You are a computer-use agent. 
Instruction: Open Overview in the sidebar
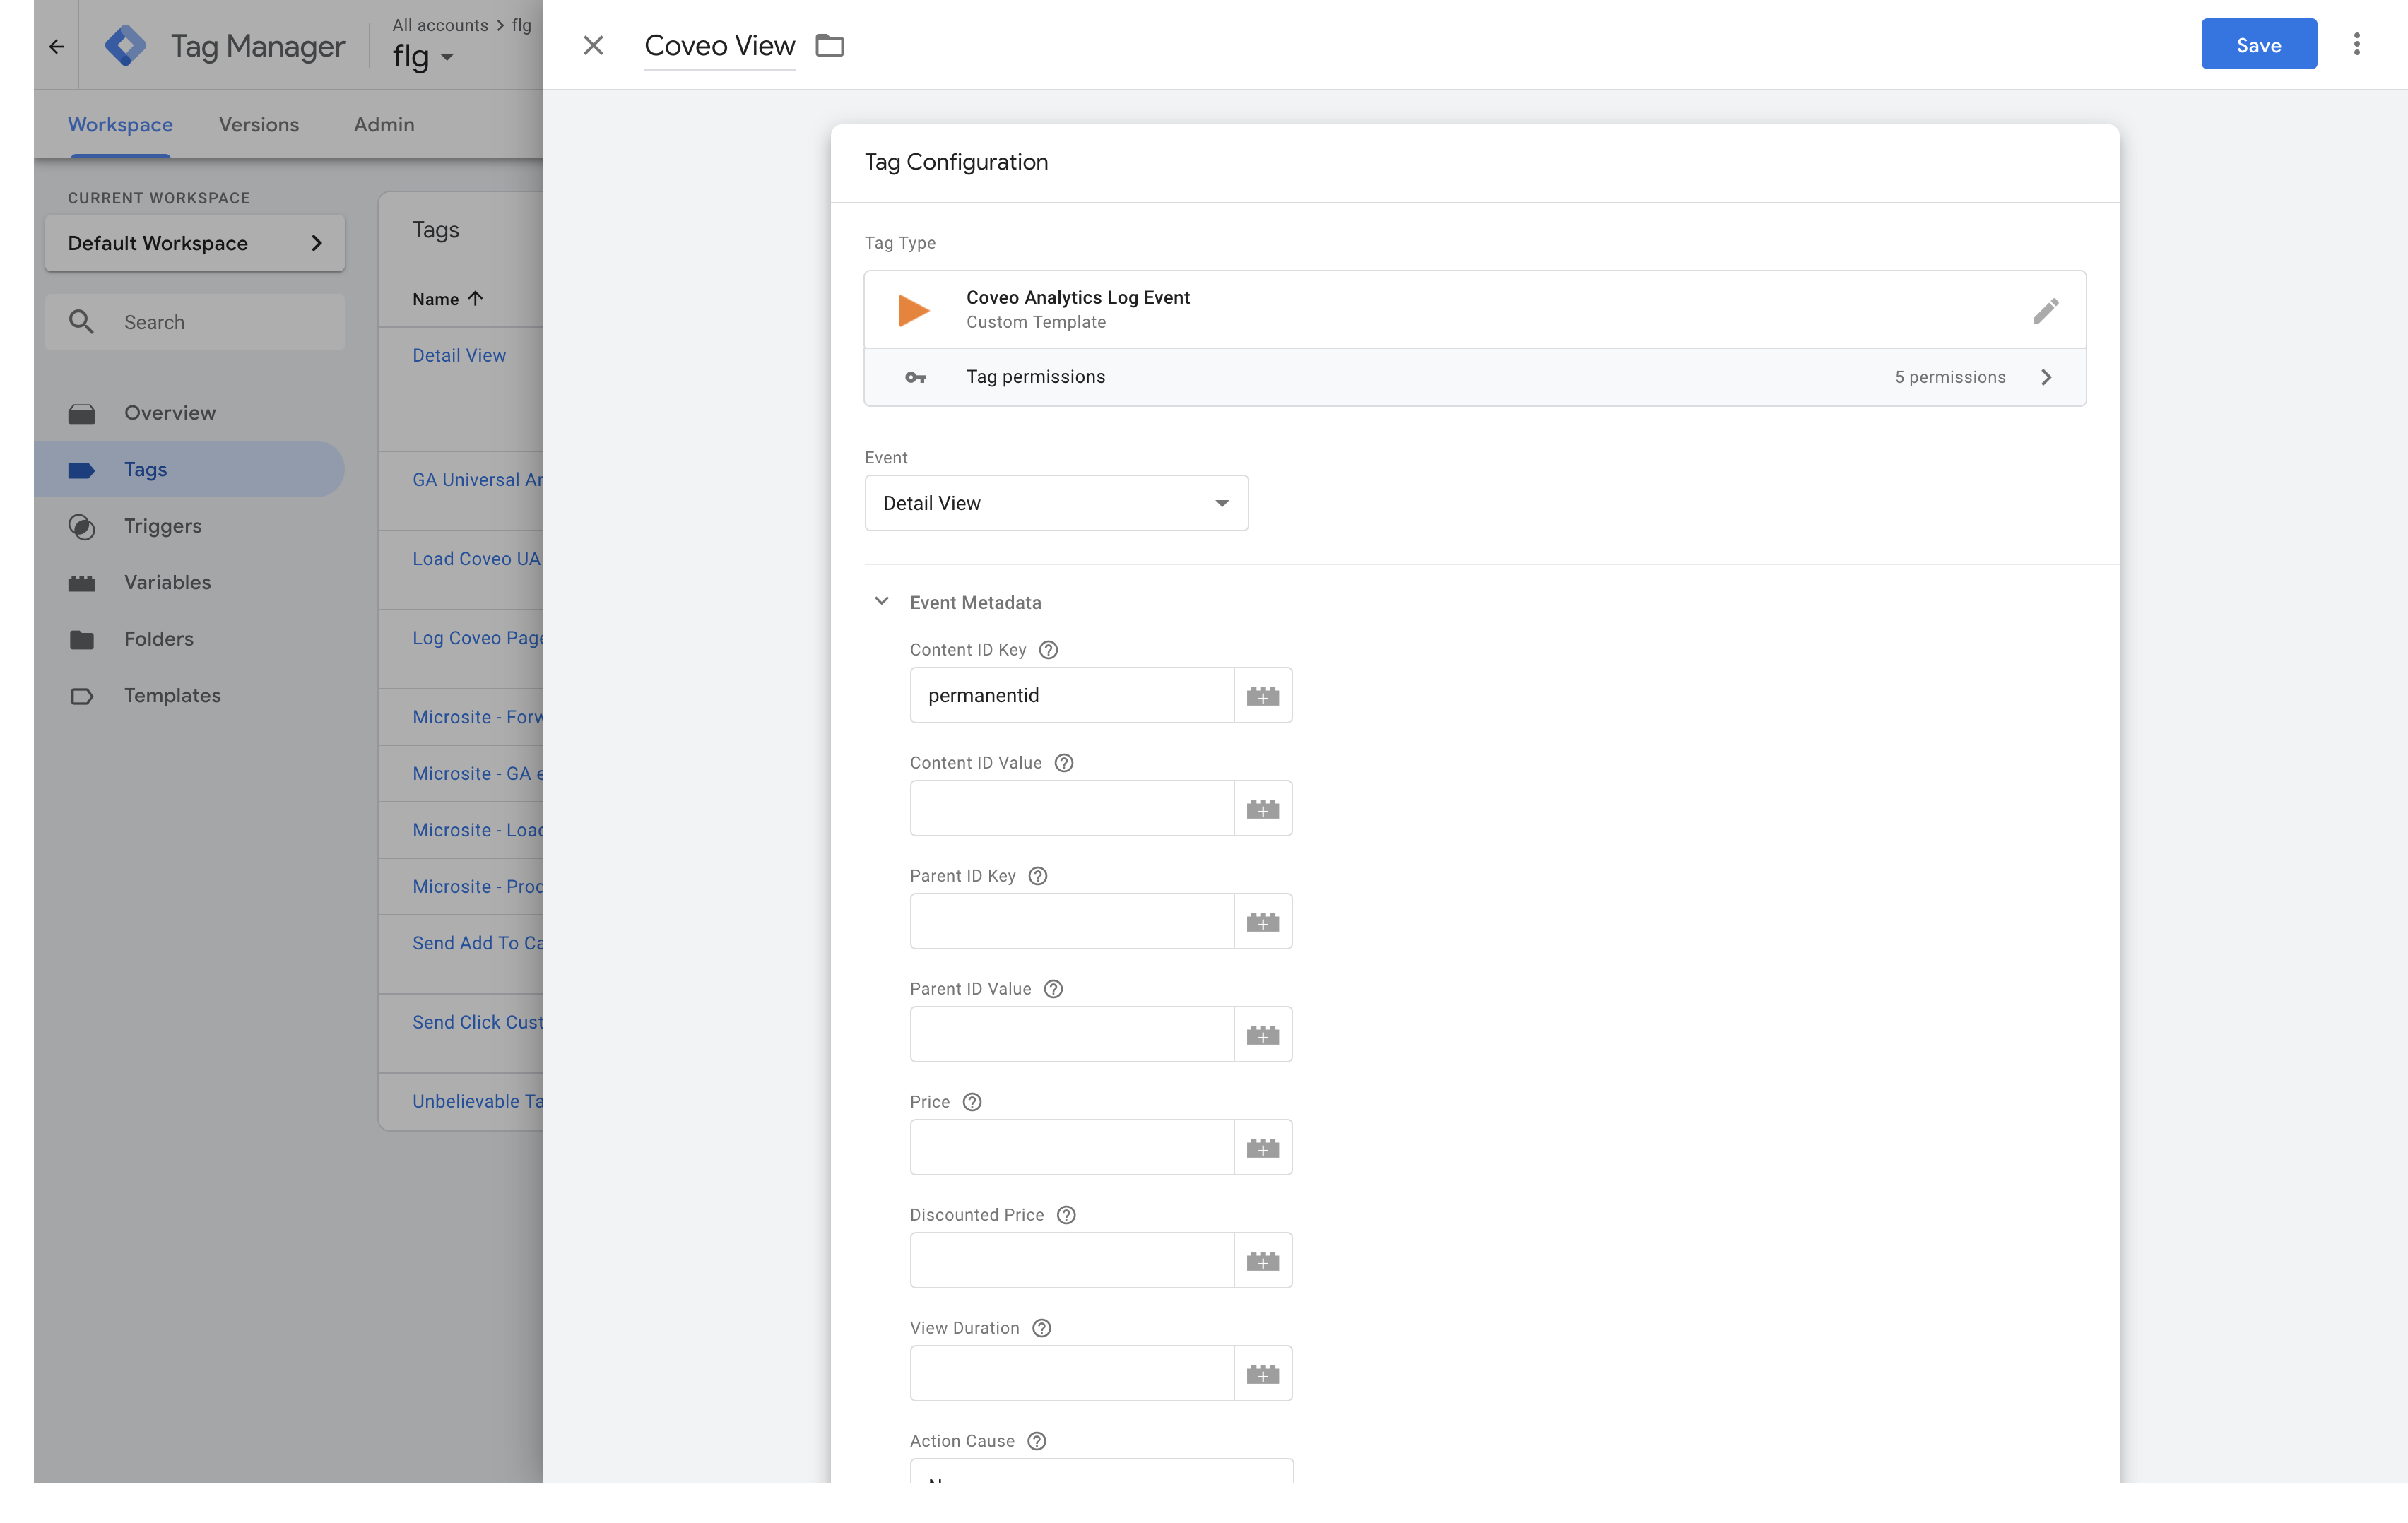tap(170, 413)
